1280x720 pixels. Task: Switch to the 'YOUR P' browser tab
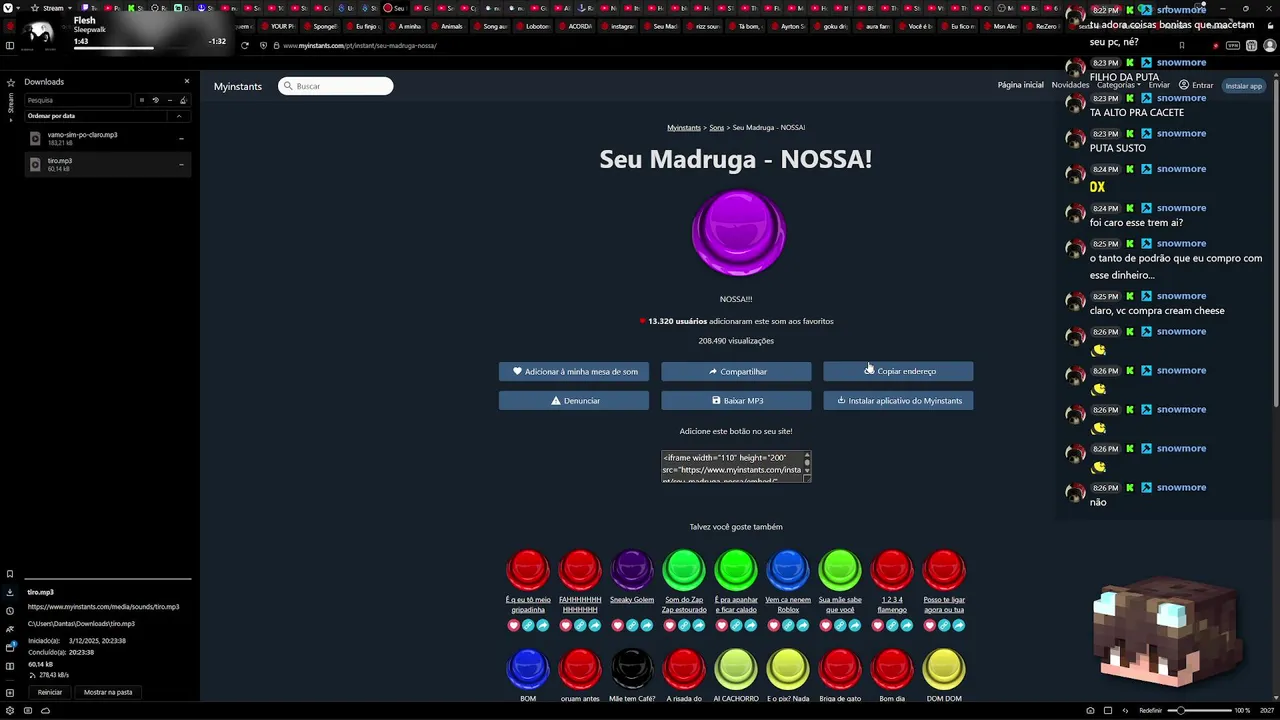pos(278,26)
